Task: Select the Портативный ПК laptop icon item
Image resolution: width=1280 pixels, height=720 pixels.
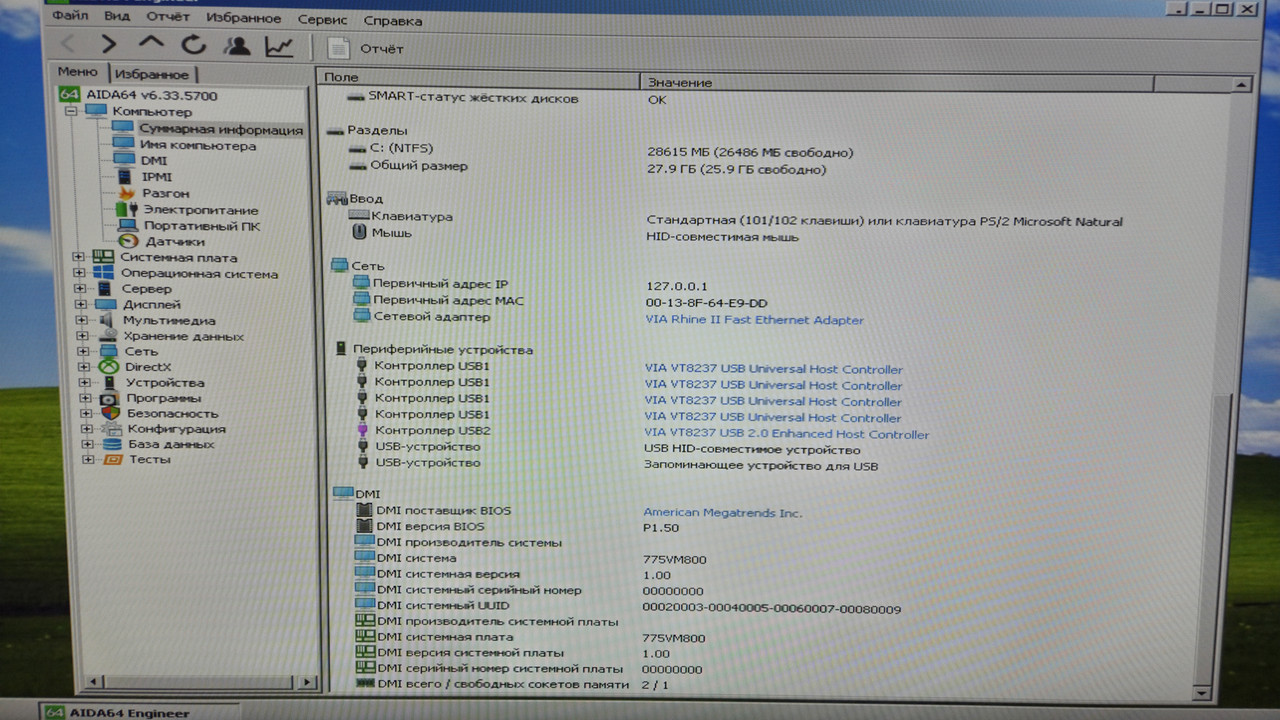Action: [127, 226]
